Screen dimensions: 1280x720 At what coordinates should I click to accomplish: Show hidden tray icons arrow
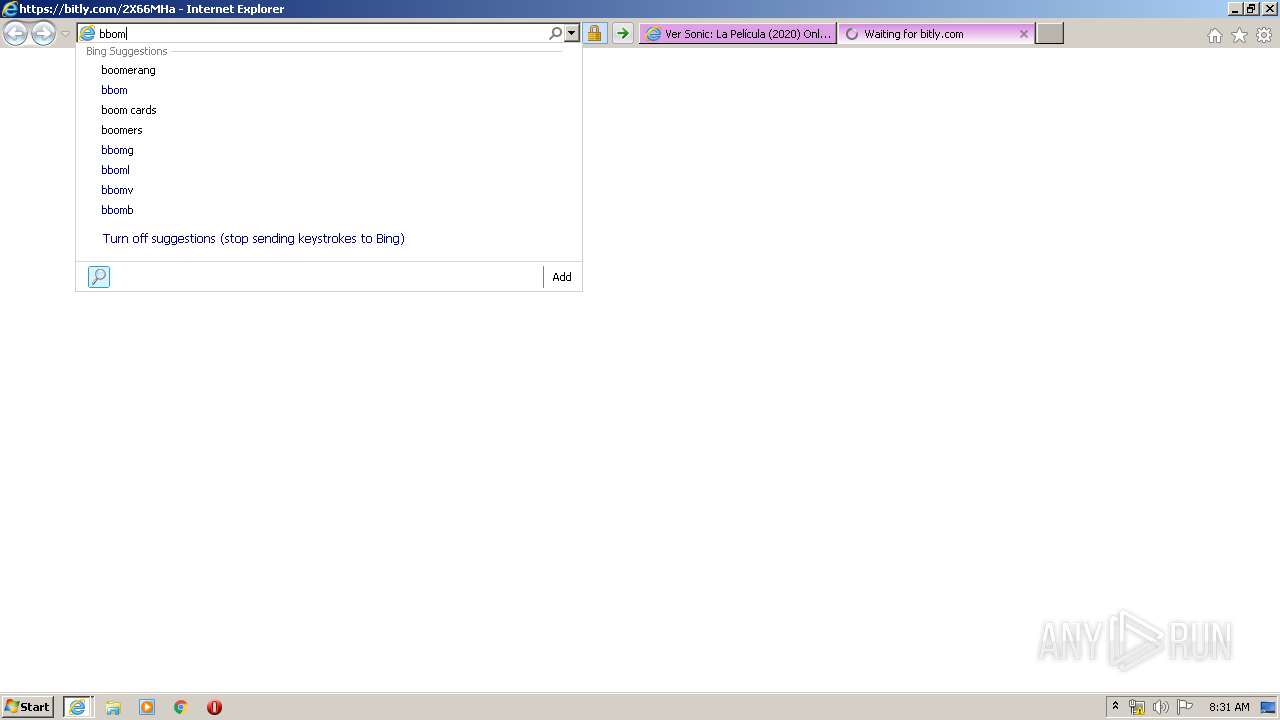pyautogui.click(x=1115, y=707)
